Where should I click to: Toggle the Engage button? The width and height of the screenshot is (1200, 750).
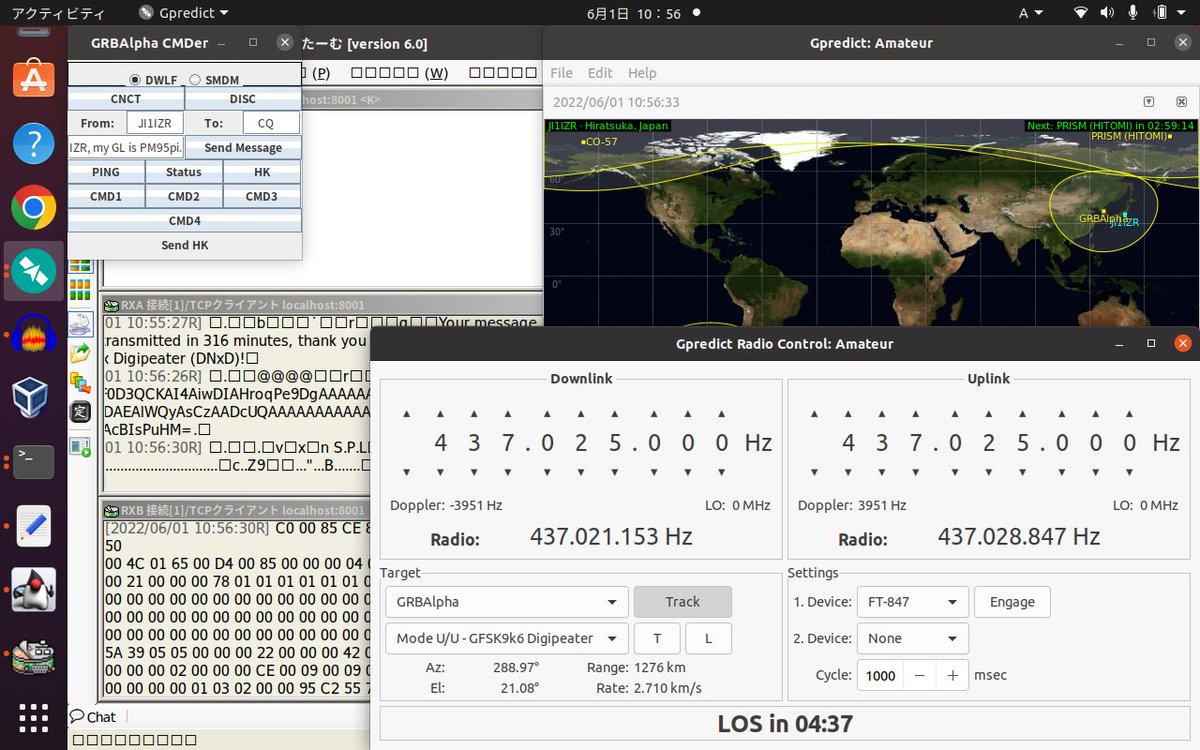[x=1012, y=602]
